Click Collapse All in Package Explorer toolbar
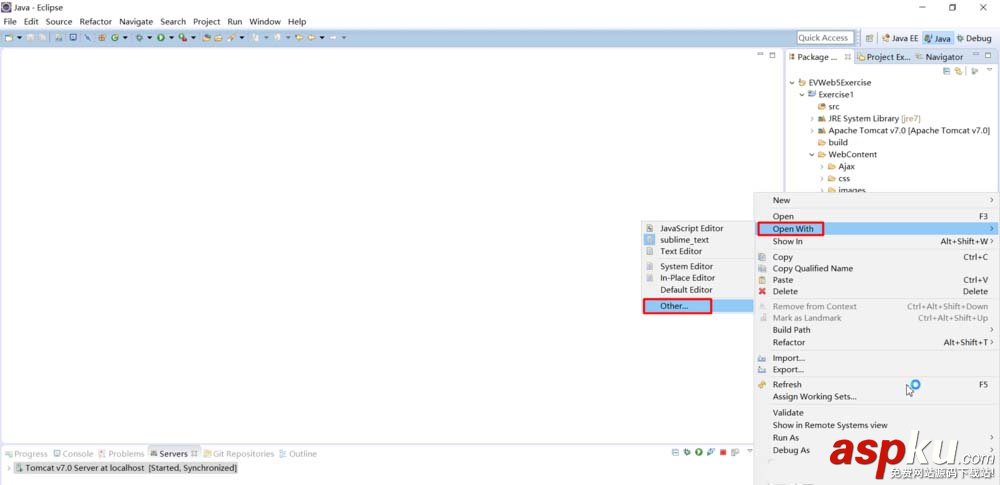 [946, 71]
